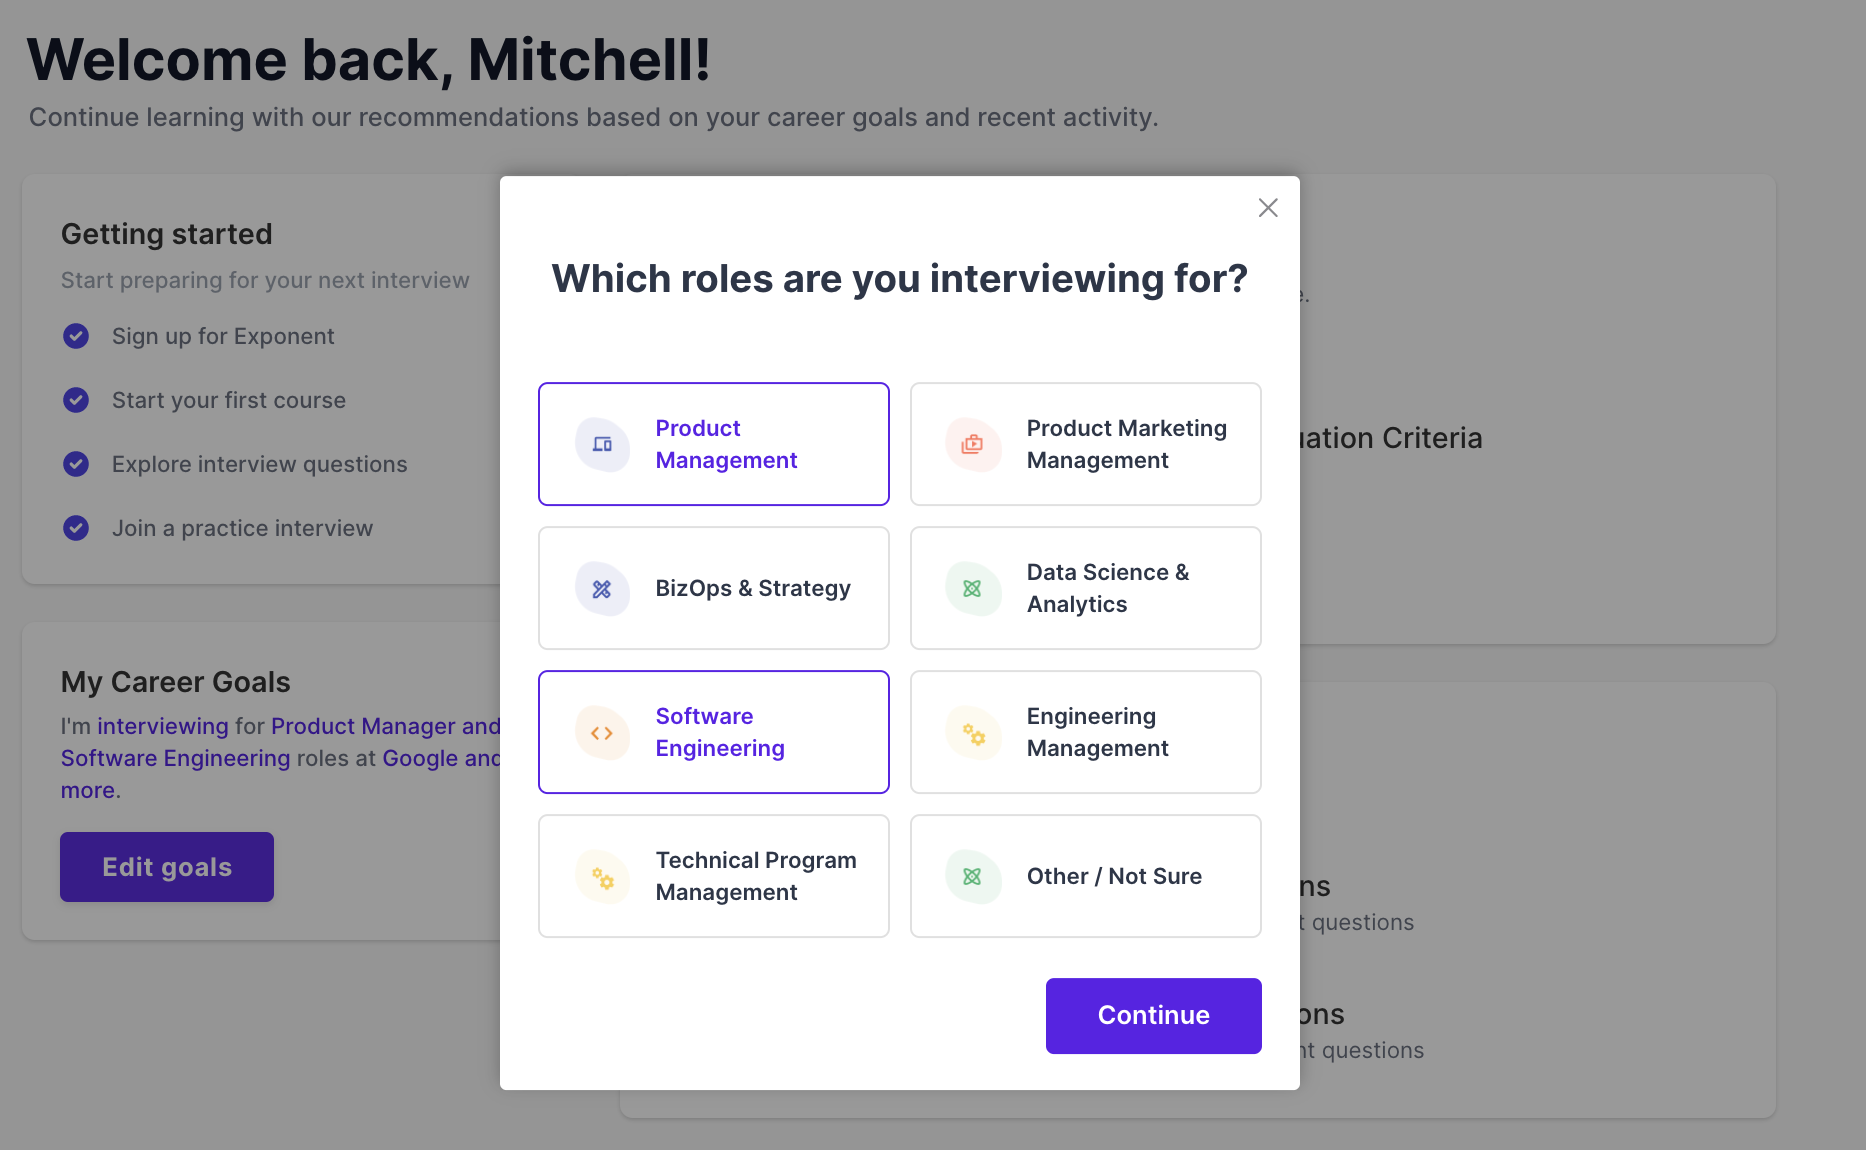This screenshot has width=1866, height=1150.
Task: Deselect the Product Management role card
Action: point(714,444)
